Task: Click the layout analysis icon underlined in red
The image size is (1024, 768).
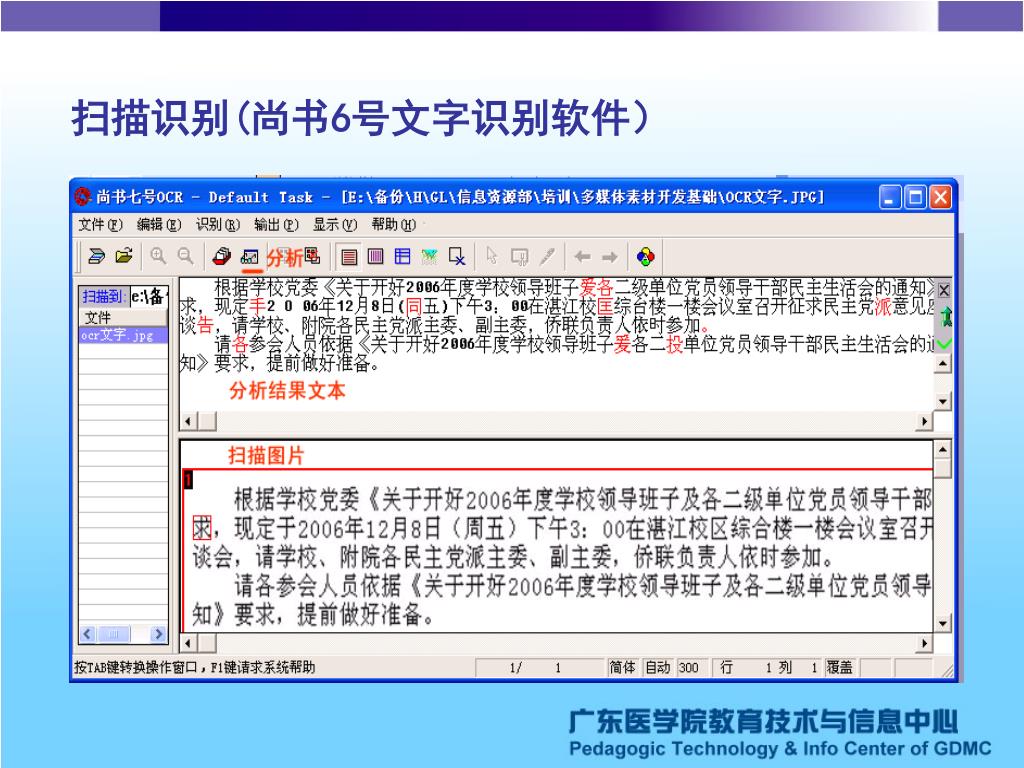Action: 250,257
